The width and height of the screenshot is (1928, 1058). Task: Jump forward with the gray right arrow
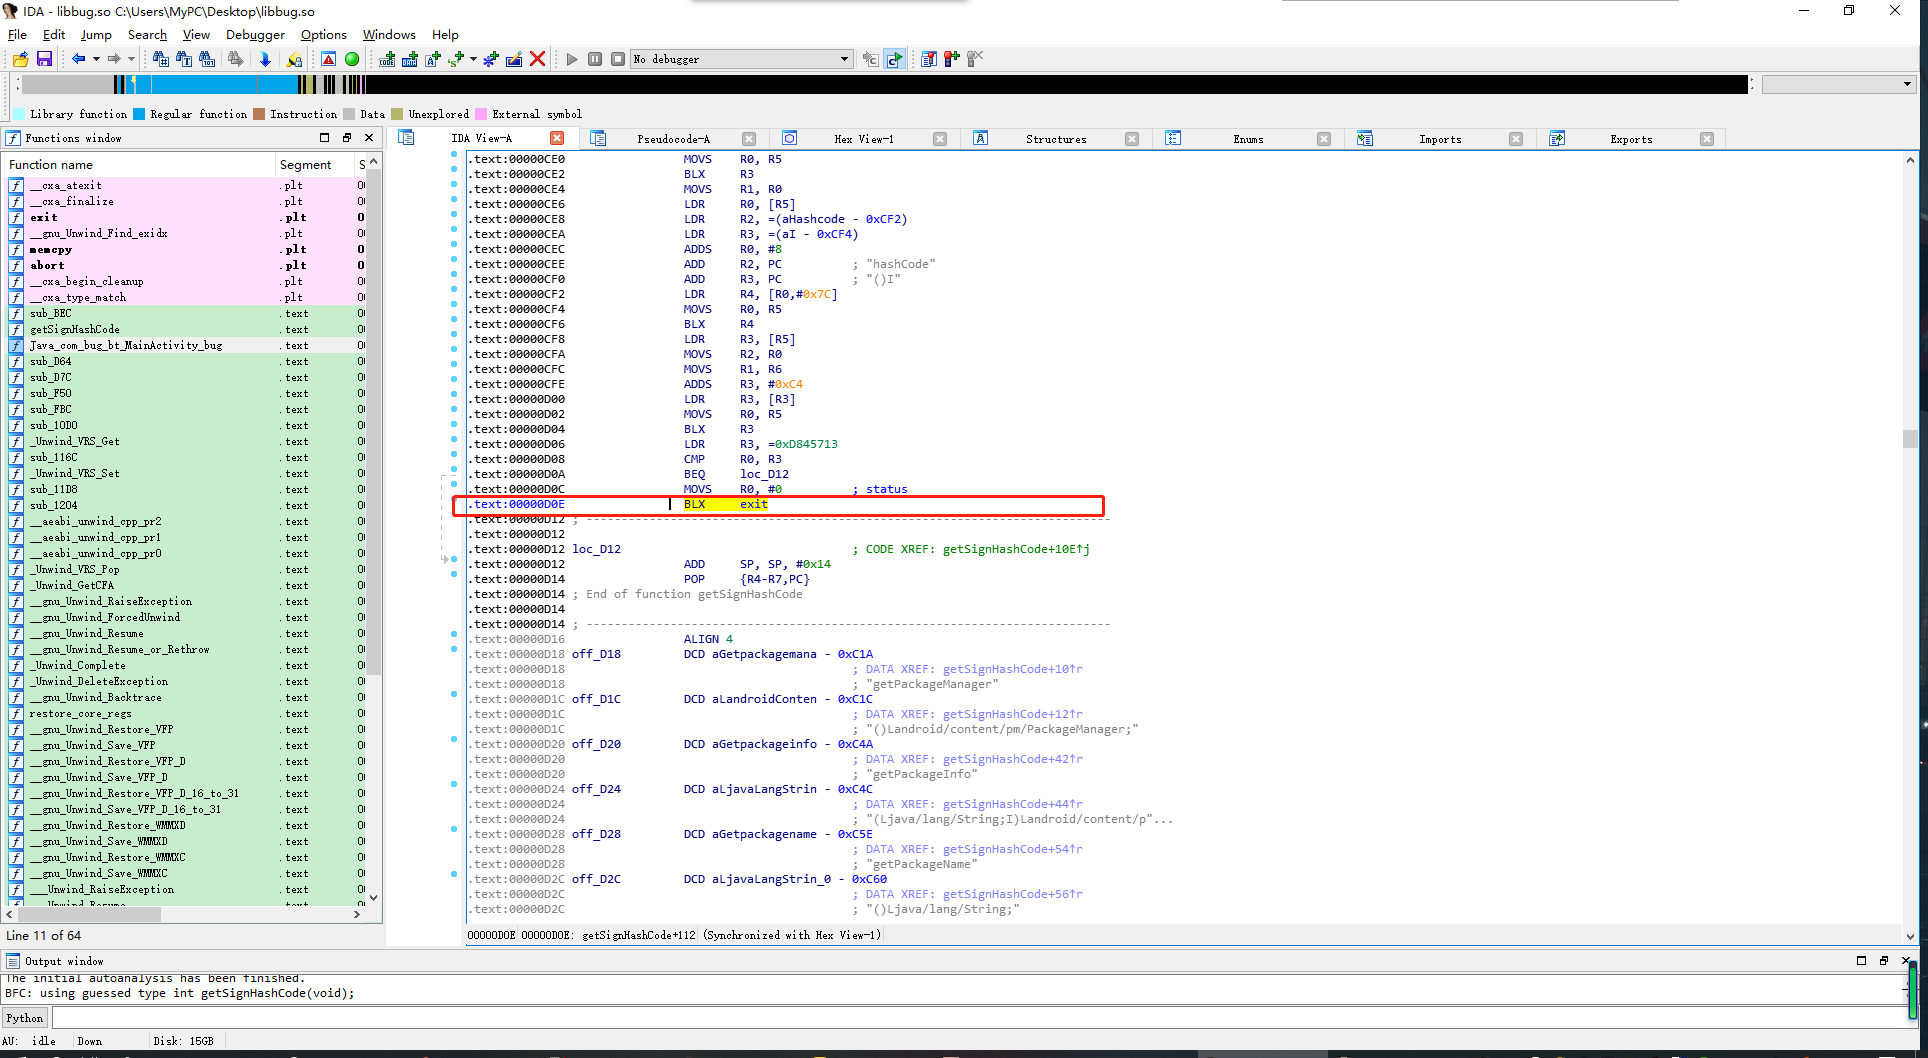pyautogui.click(x=114, y=59)
